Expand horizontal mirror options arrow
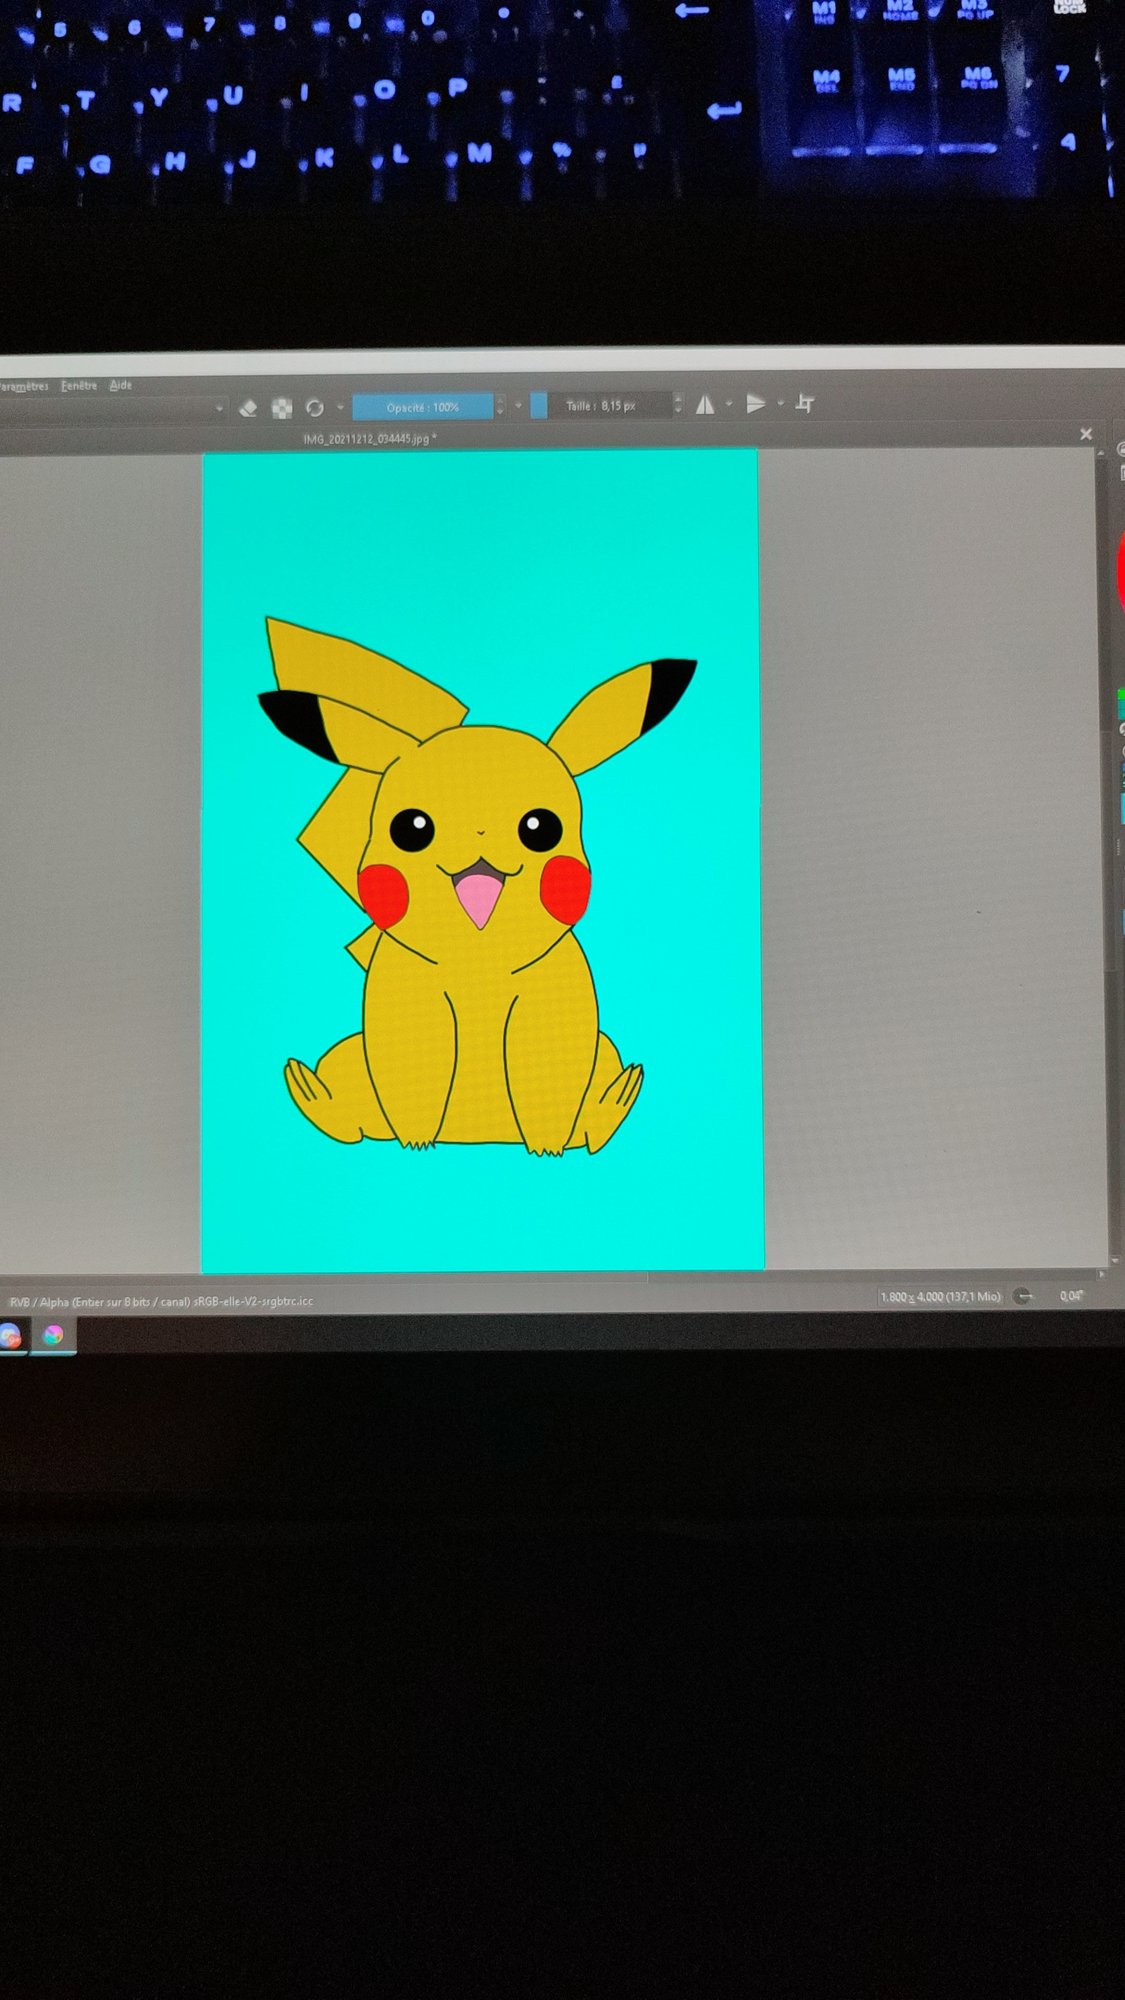 [x=729, y=404]
